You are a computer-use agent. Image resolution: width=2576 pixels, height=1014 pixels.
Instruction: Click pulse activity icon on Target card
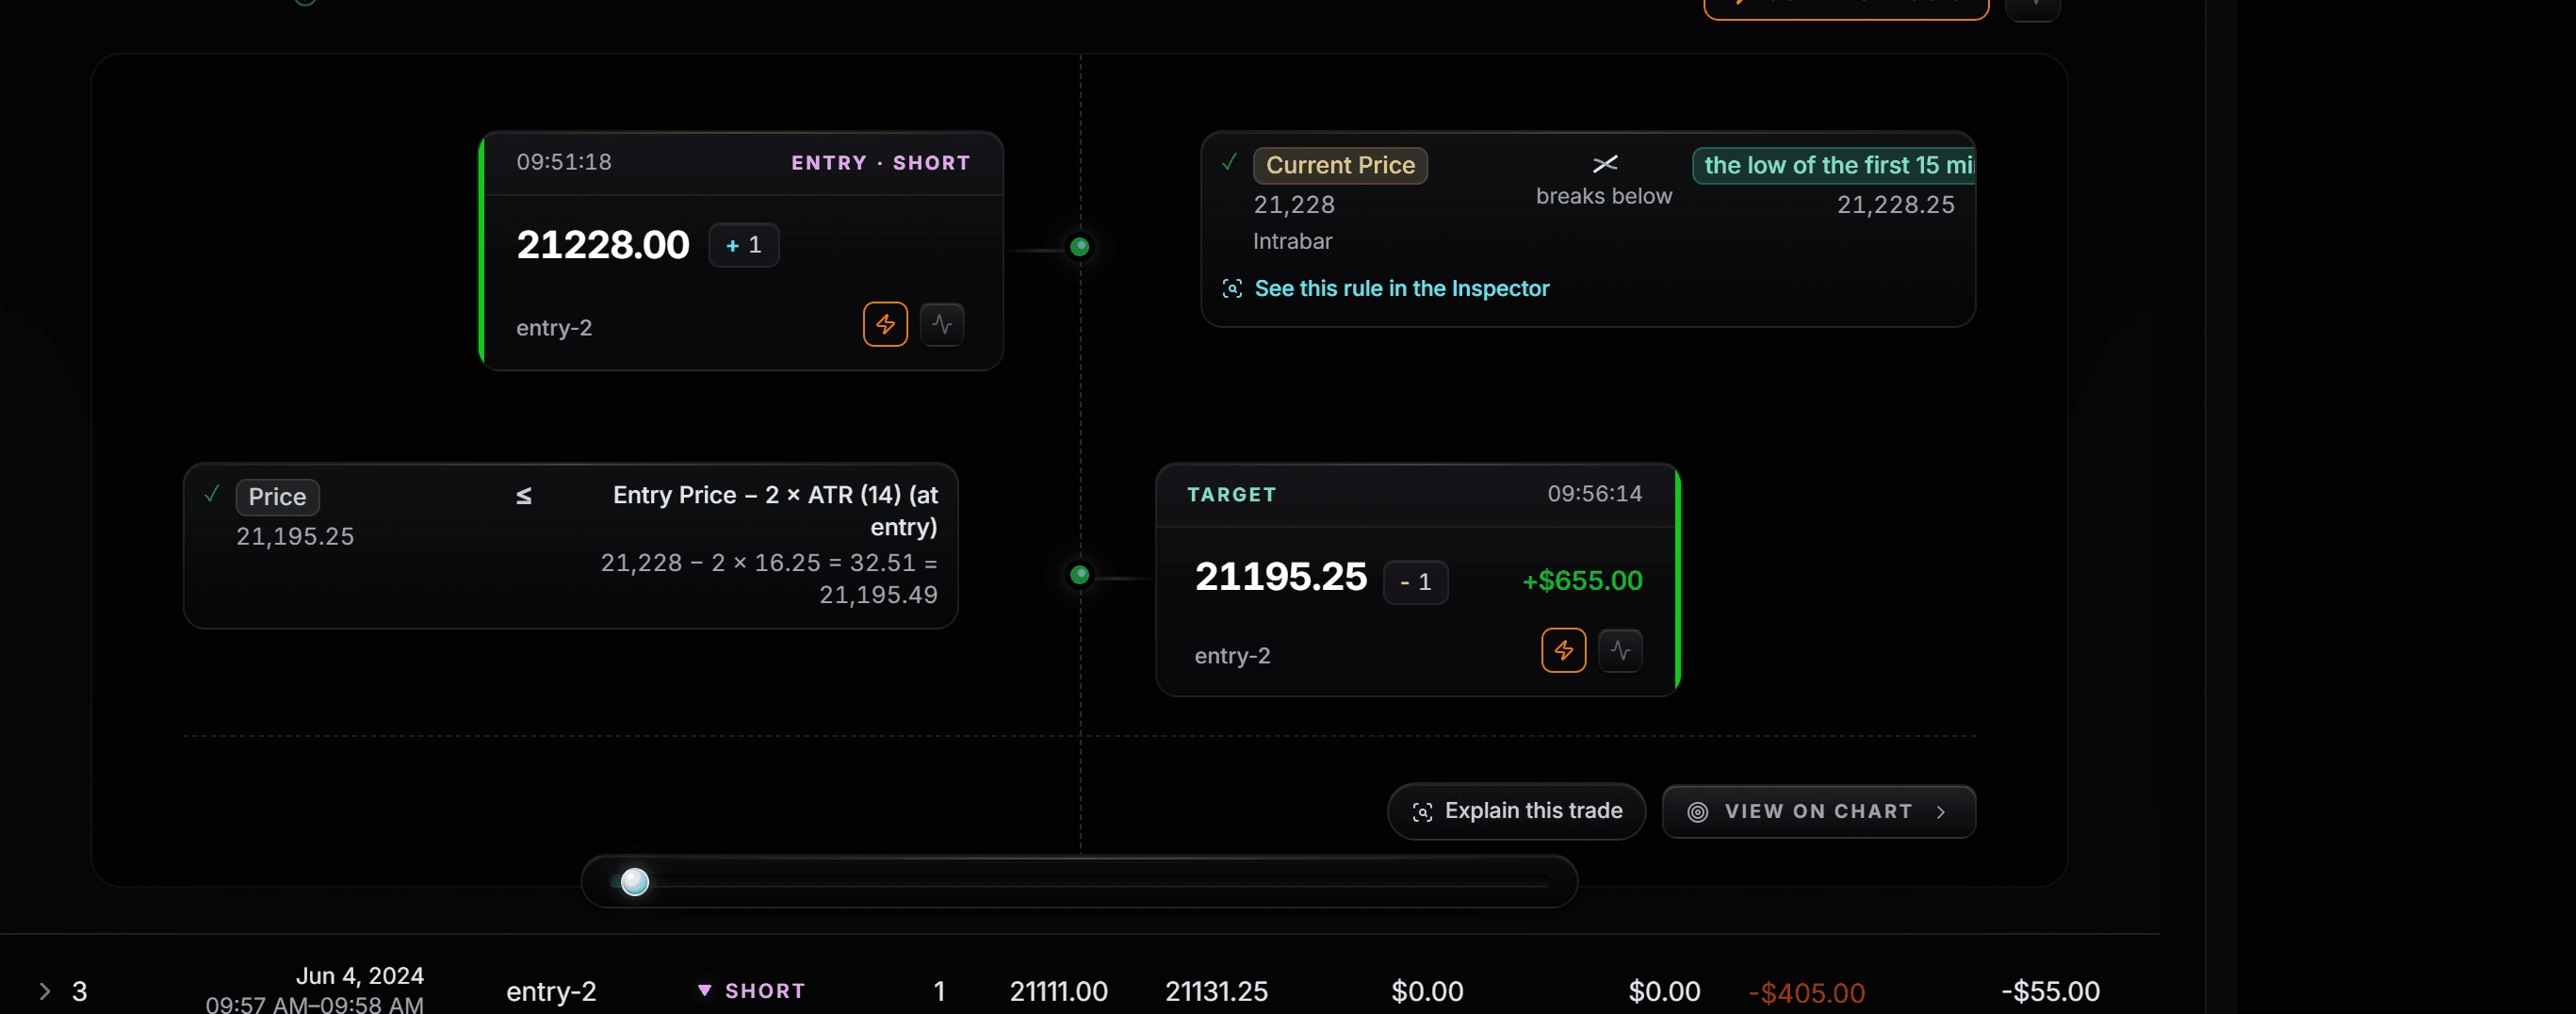pyautogui.click(x=1620, y=650)
